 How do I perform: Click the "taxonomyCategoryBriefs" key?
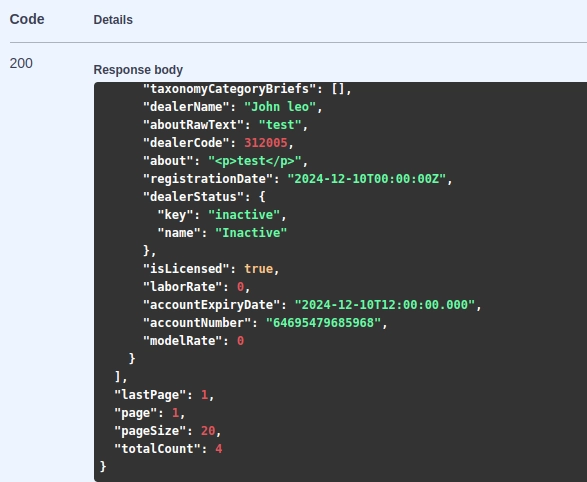(x=230, y=89)
